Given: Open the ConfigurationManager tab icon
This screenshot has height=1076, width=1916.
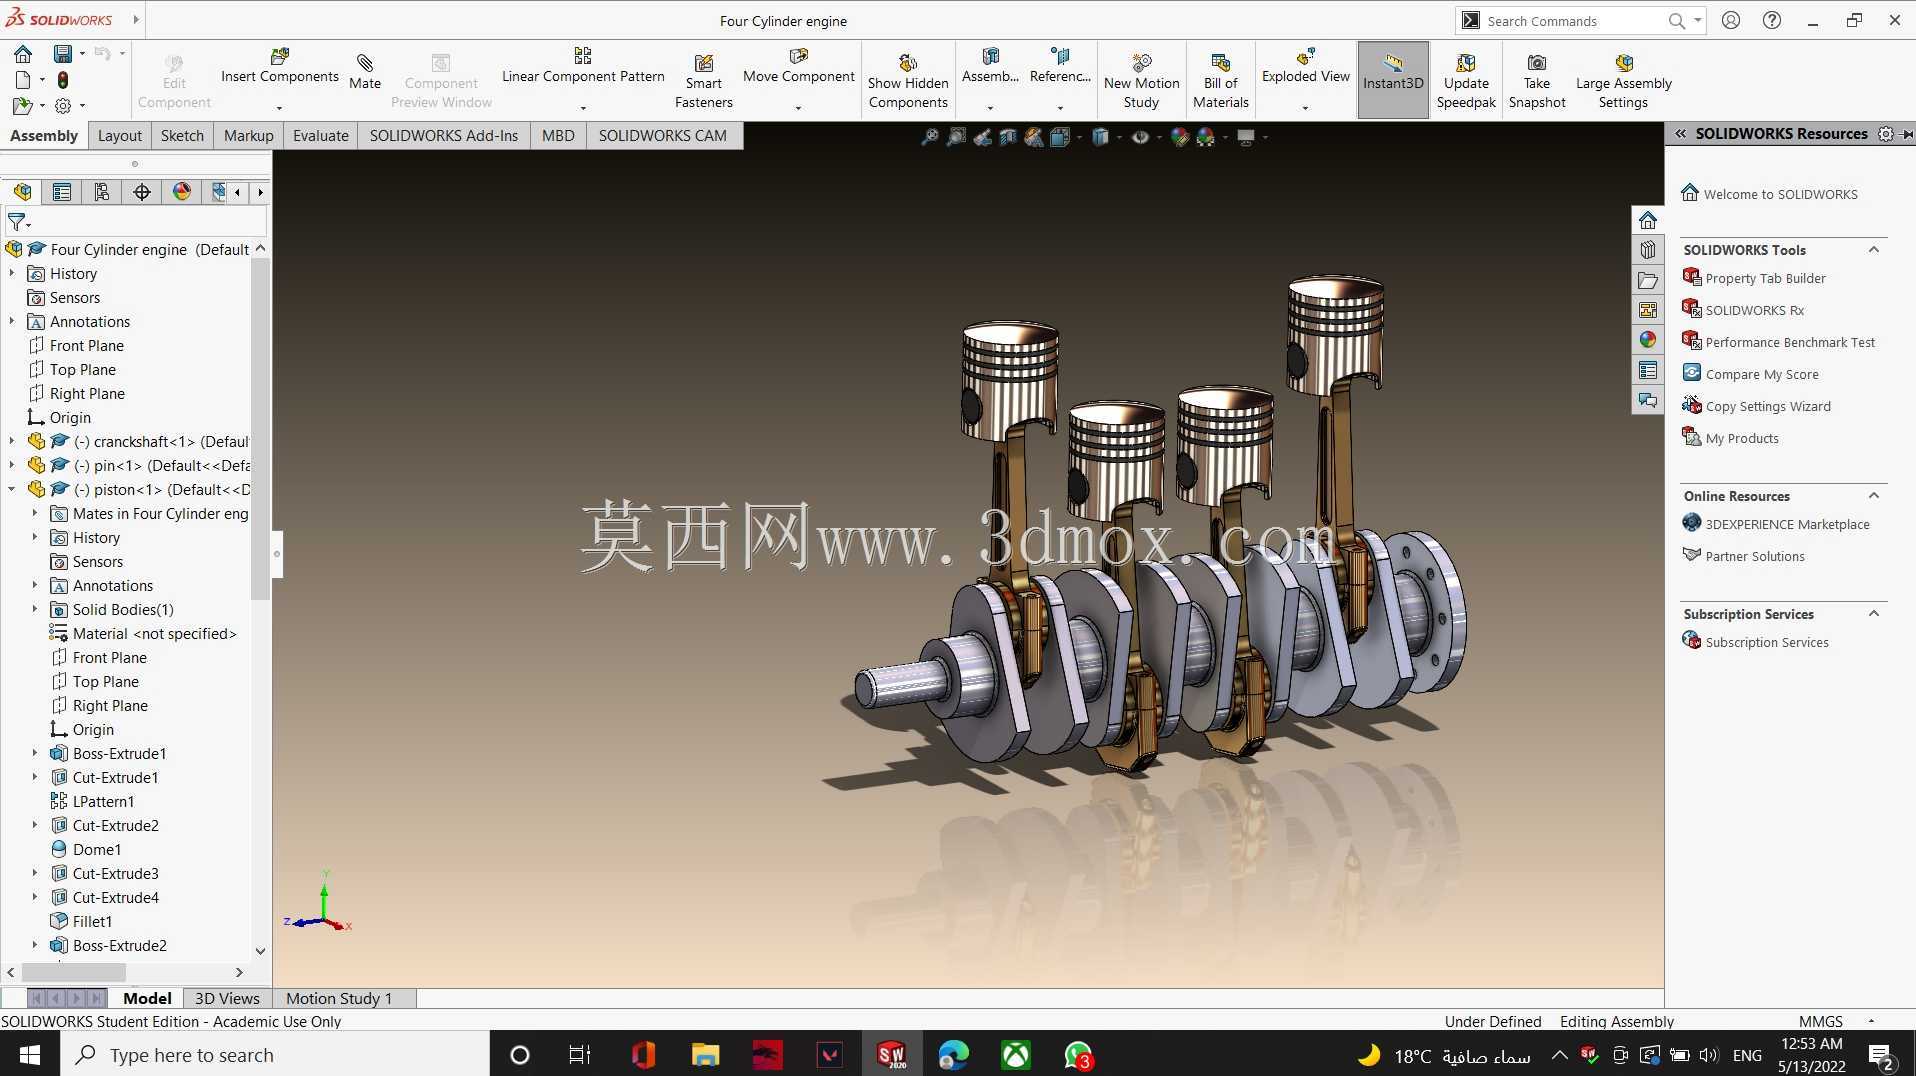Looking at the screenshot, I should click(102, 192).
